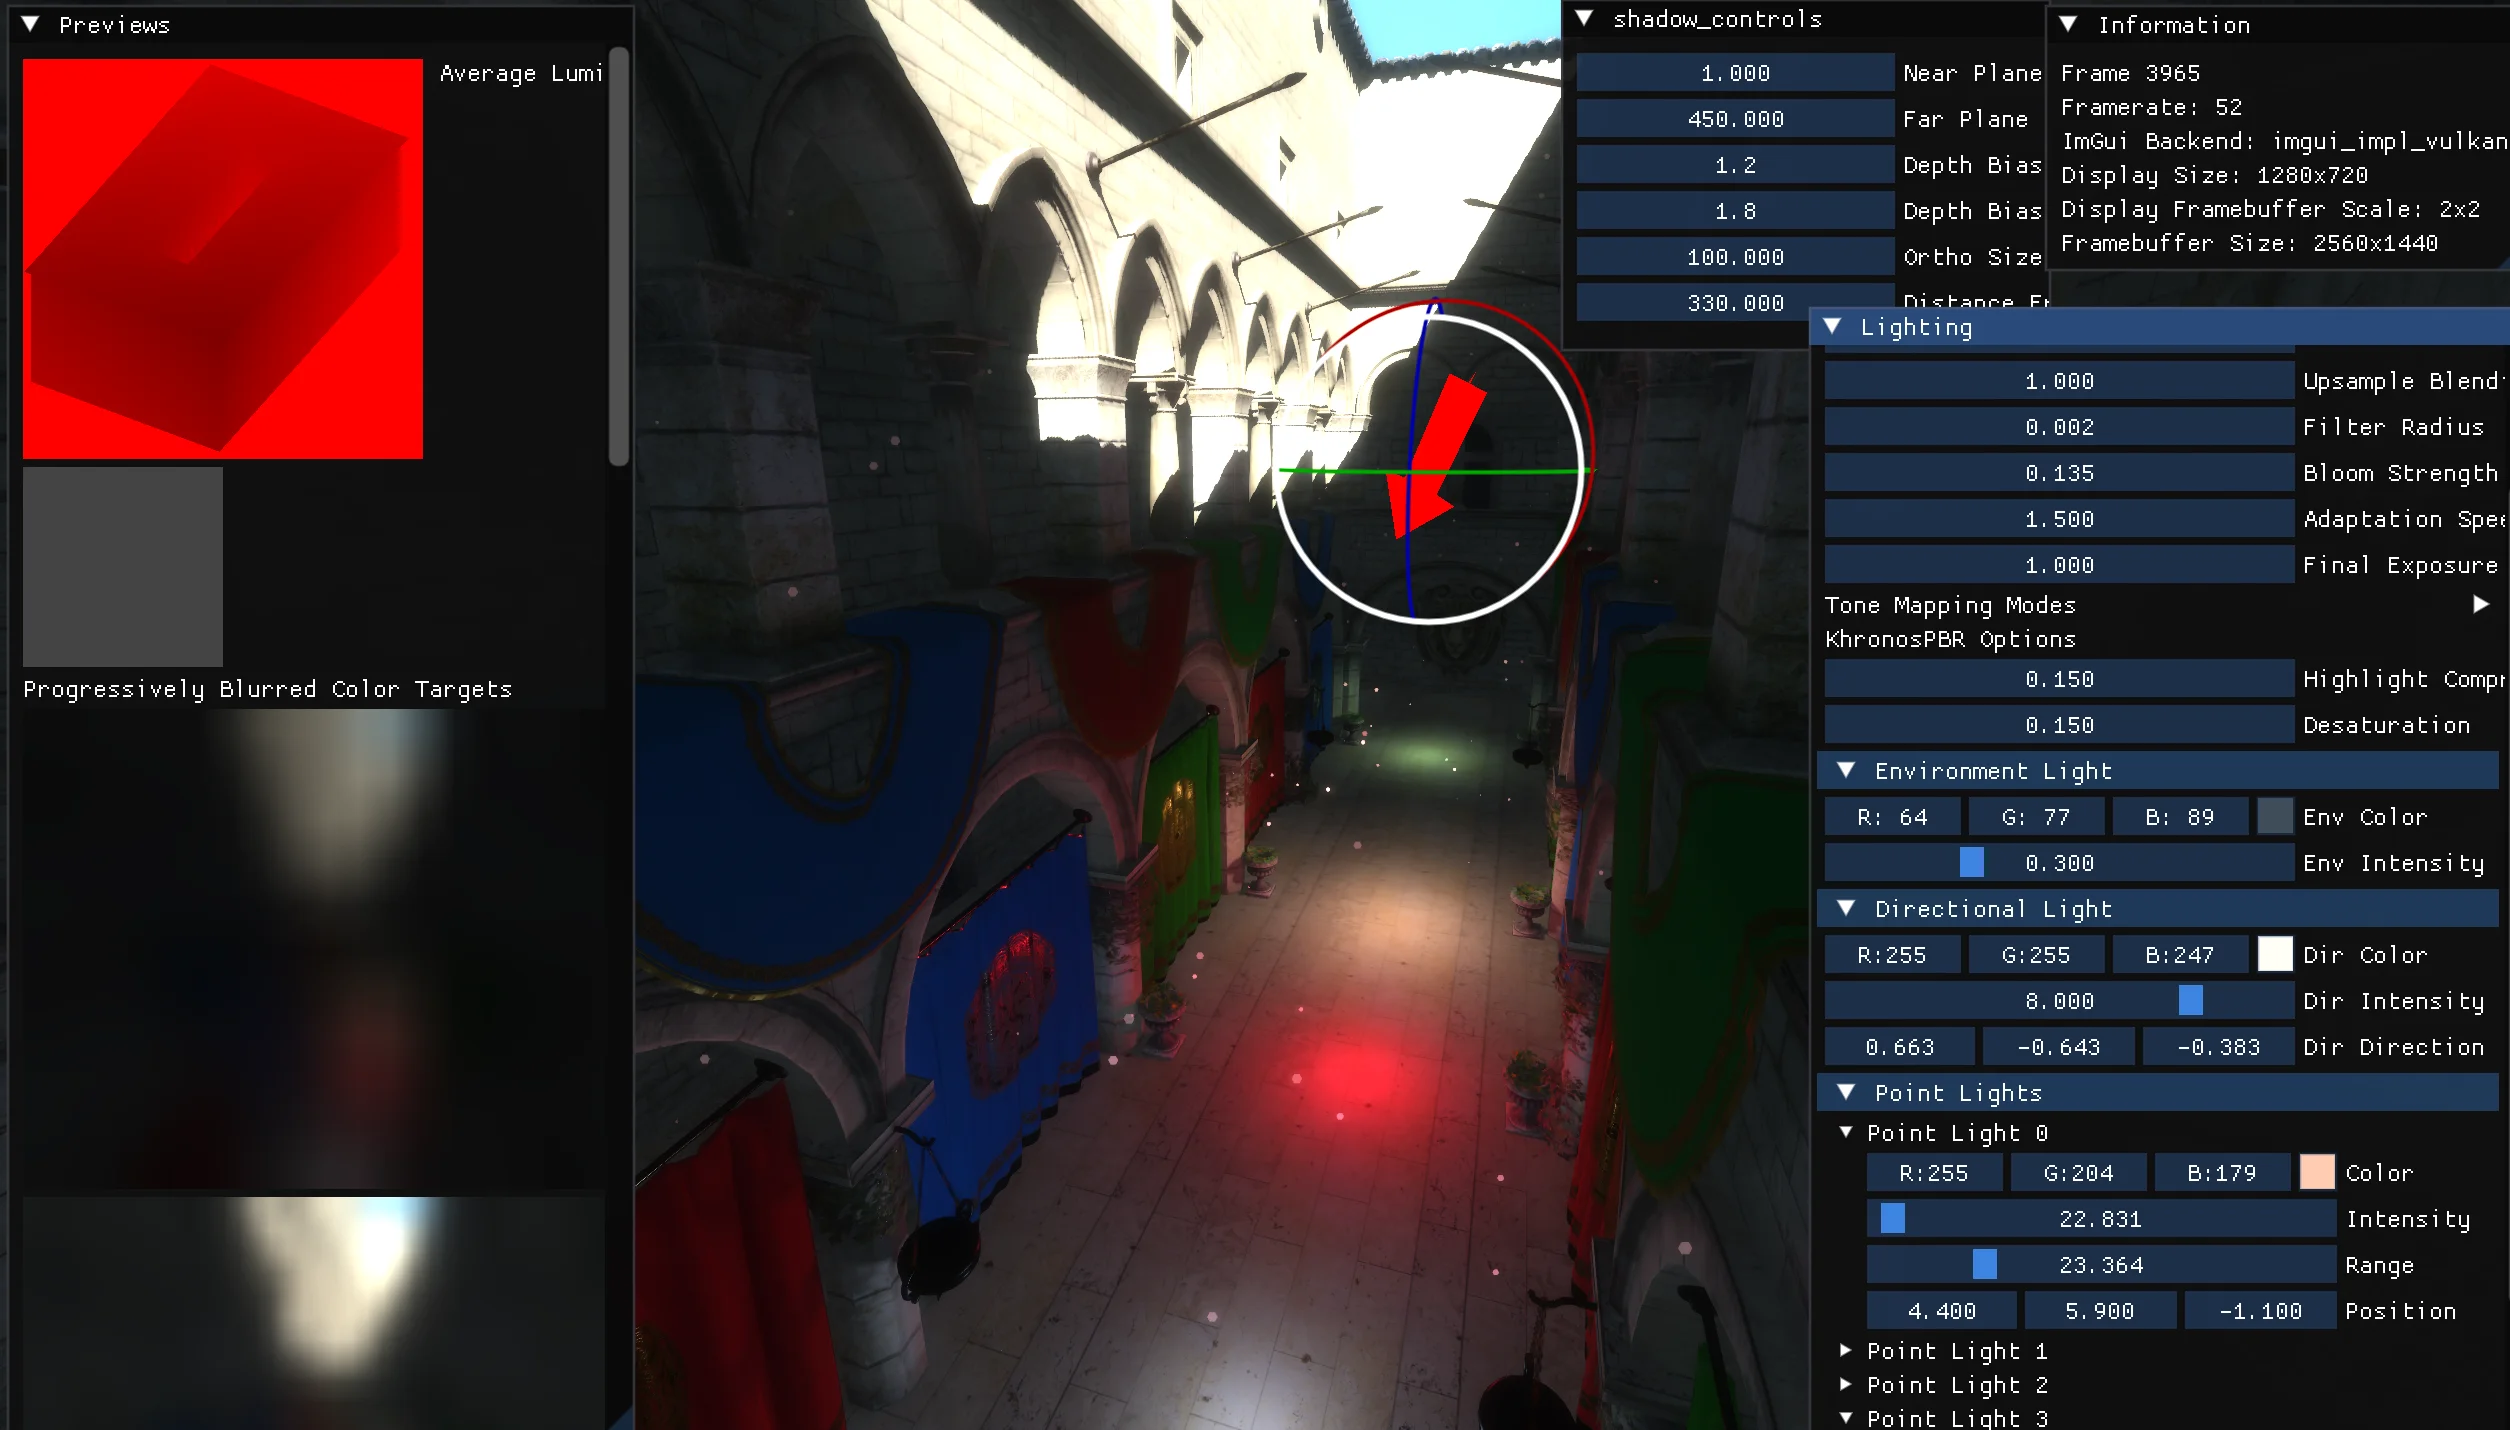Click the gray Average Luminance preview
The image size is (2510, 1430).
pyautogui.click(x=123, y=566)
